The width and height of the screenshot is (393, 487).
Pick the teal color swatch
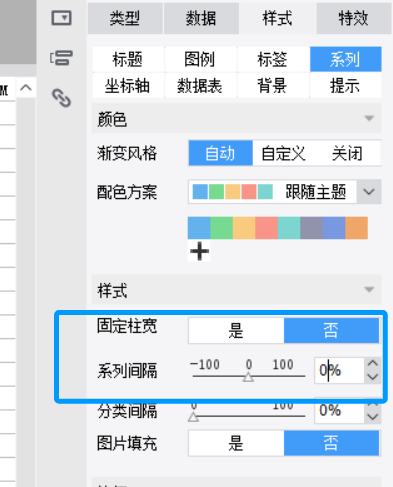(x=289, y=228)
